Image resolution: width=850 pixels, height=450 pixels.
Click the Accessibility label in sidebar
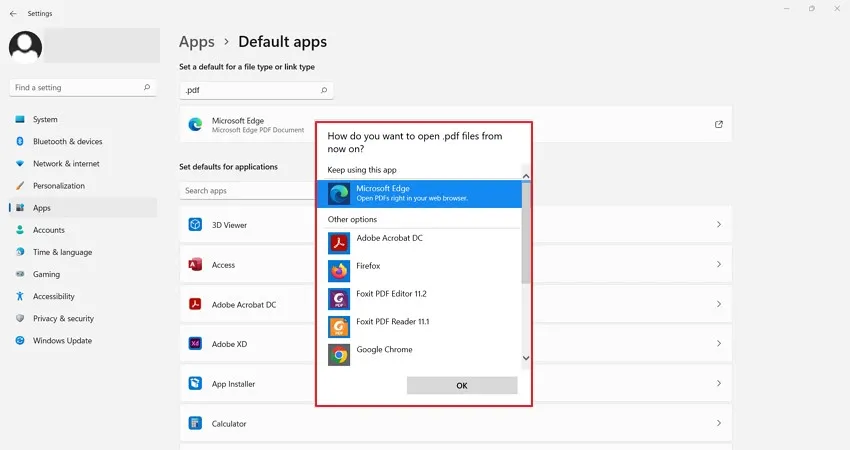point(54,297)
